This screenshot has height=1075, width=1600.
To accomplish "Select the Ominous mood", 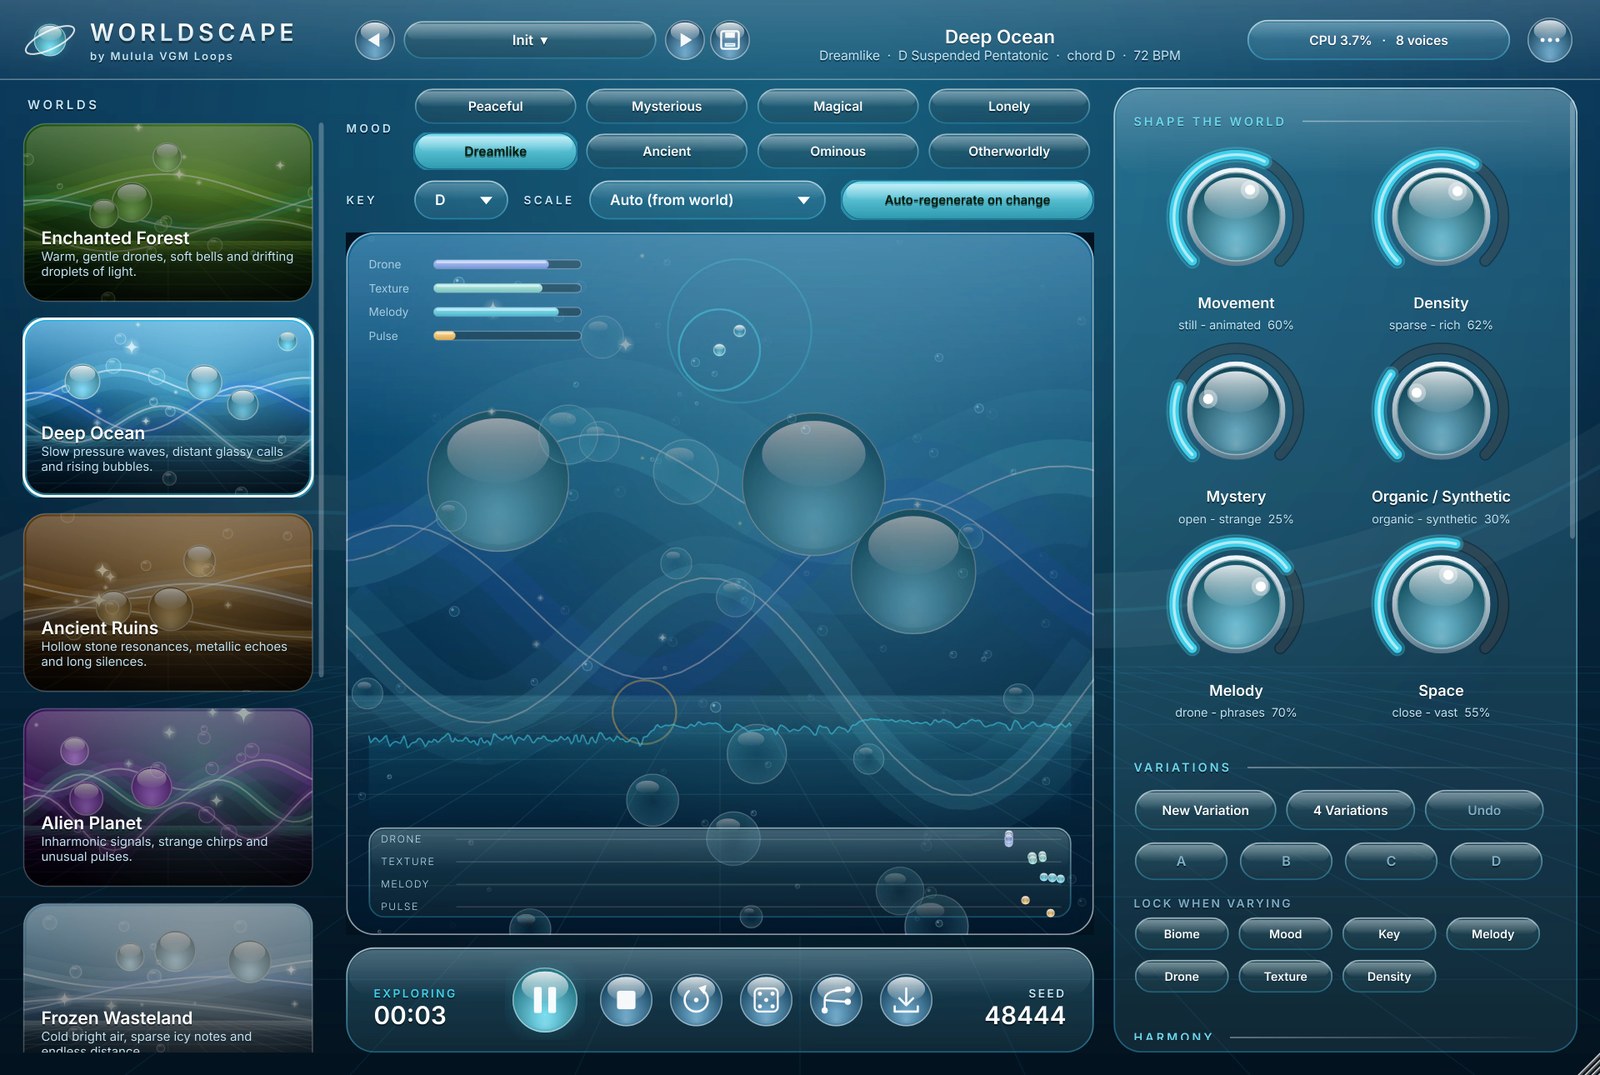I will pos(838,151).
